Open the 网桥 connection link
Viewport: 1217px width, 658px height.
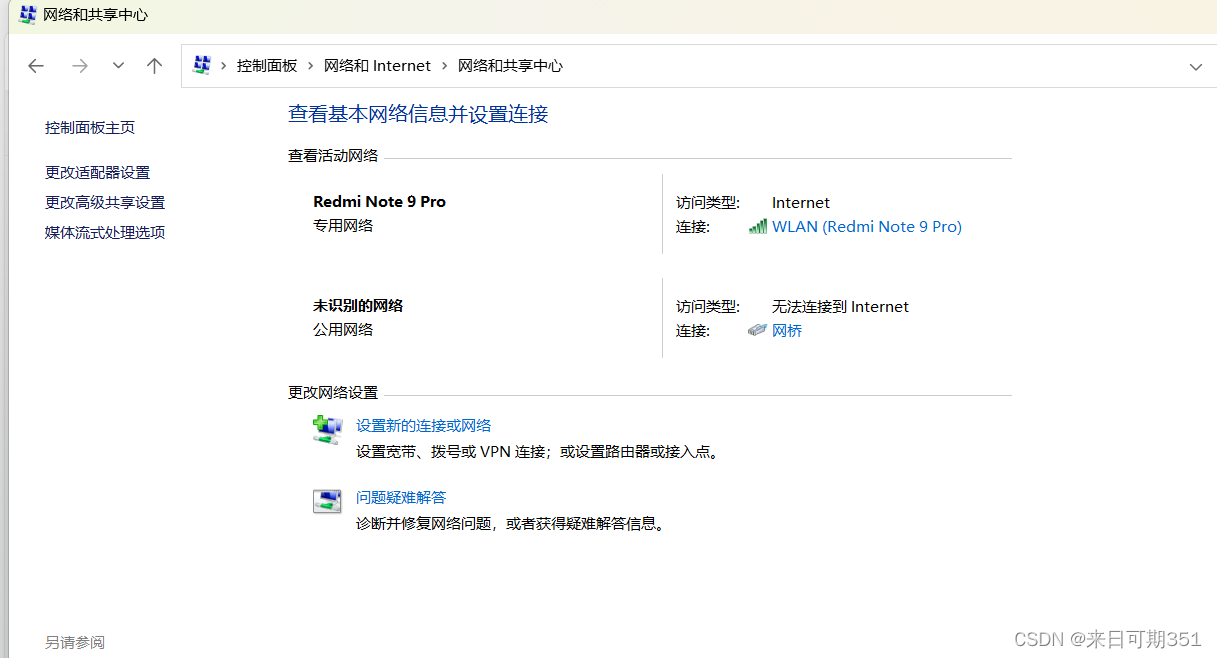pyautogui.click(x=787, y=330)
